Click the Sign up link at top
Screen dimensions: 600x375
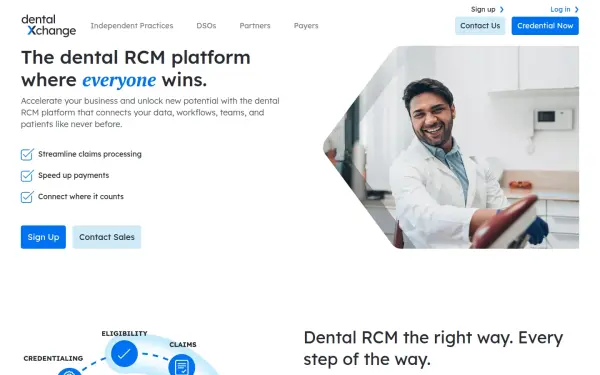483,9
